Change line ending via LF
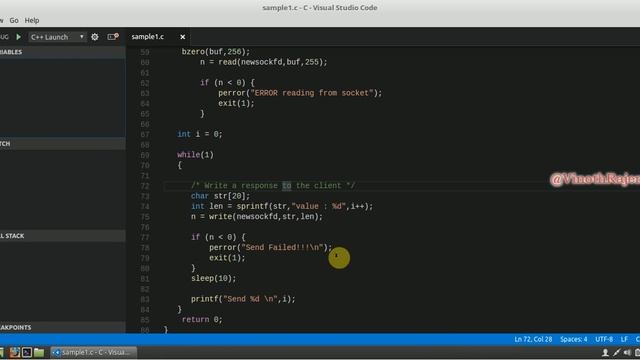This screenshot has height=360, width=640. pyautogui.click(x=624, y=339)
